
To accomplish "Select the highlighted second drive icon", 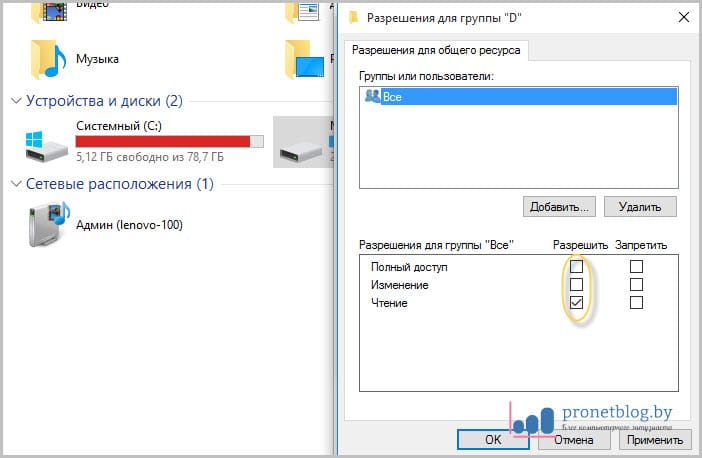I will (301, 145).
